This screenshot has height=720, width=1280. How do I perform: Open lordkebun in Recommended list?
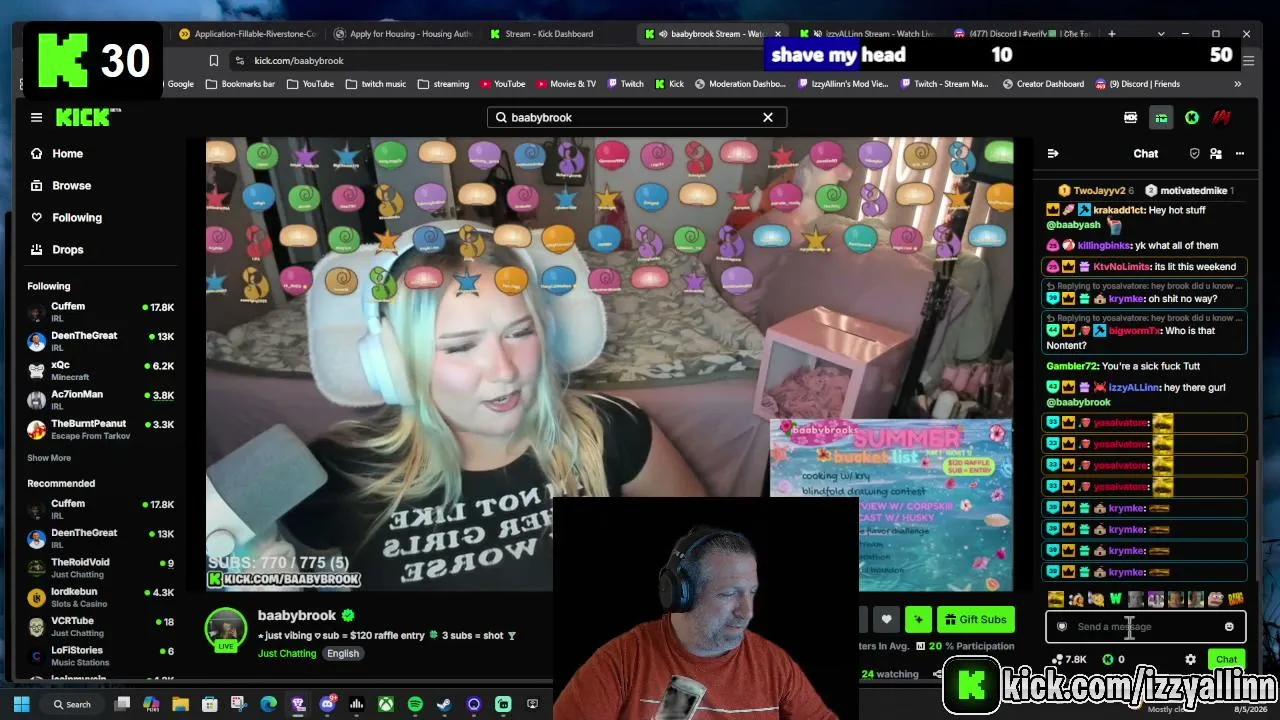click(x=100, y=597)
